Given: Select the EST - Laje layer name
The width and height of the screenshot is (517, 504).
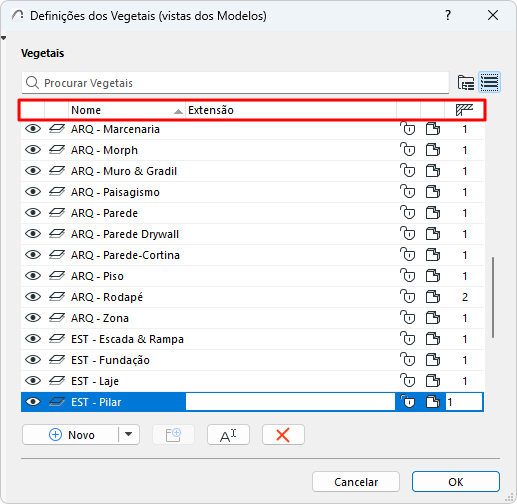Looking at the screenshot, I should click(x=95, y=381).
